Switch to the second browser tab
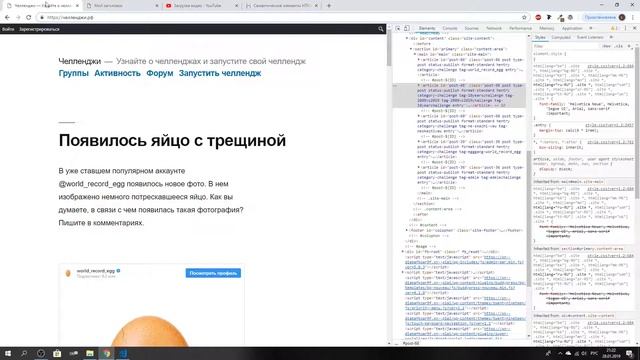 pos(122,6)
